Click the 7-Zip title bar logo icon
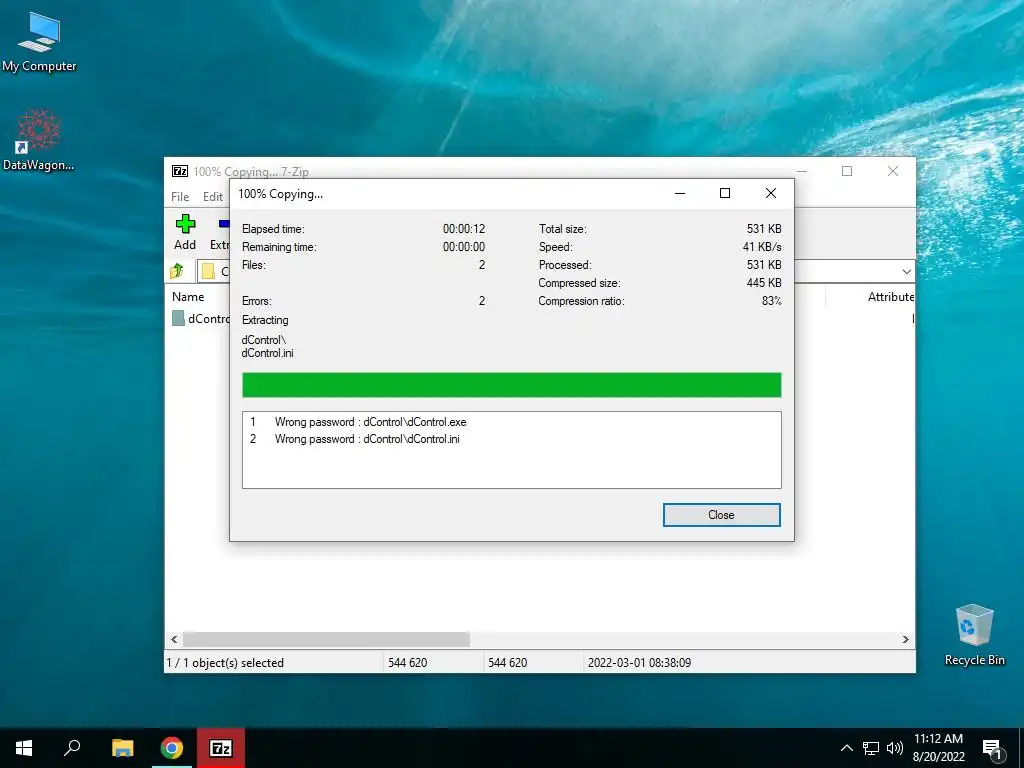 [180, 171]
